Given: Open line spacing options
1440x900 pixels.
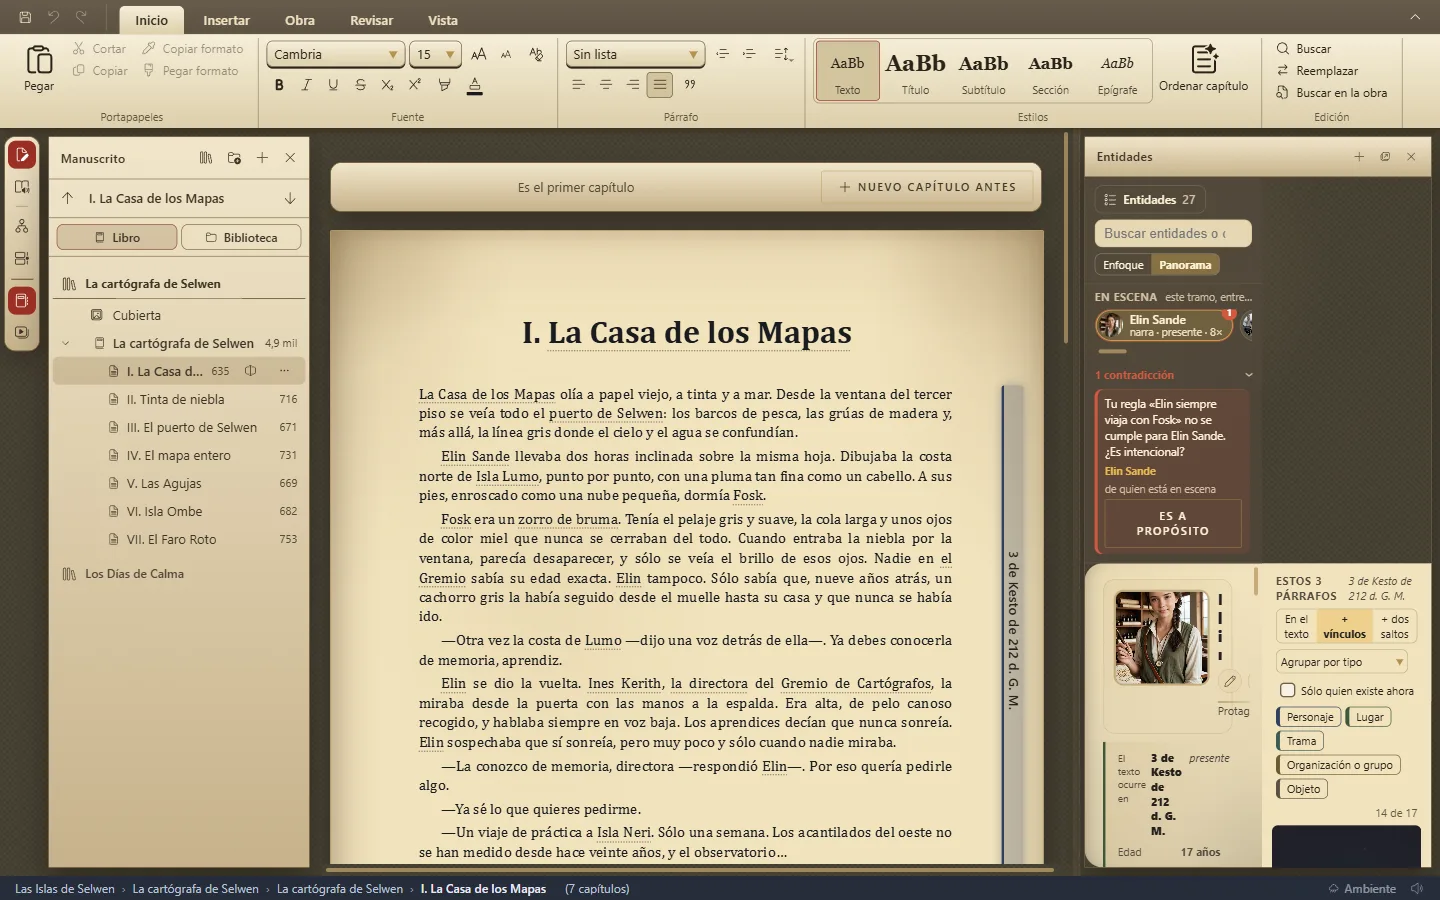Looking at the screenshot, I should tap(783, 54).
